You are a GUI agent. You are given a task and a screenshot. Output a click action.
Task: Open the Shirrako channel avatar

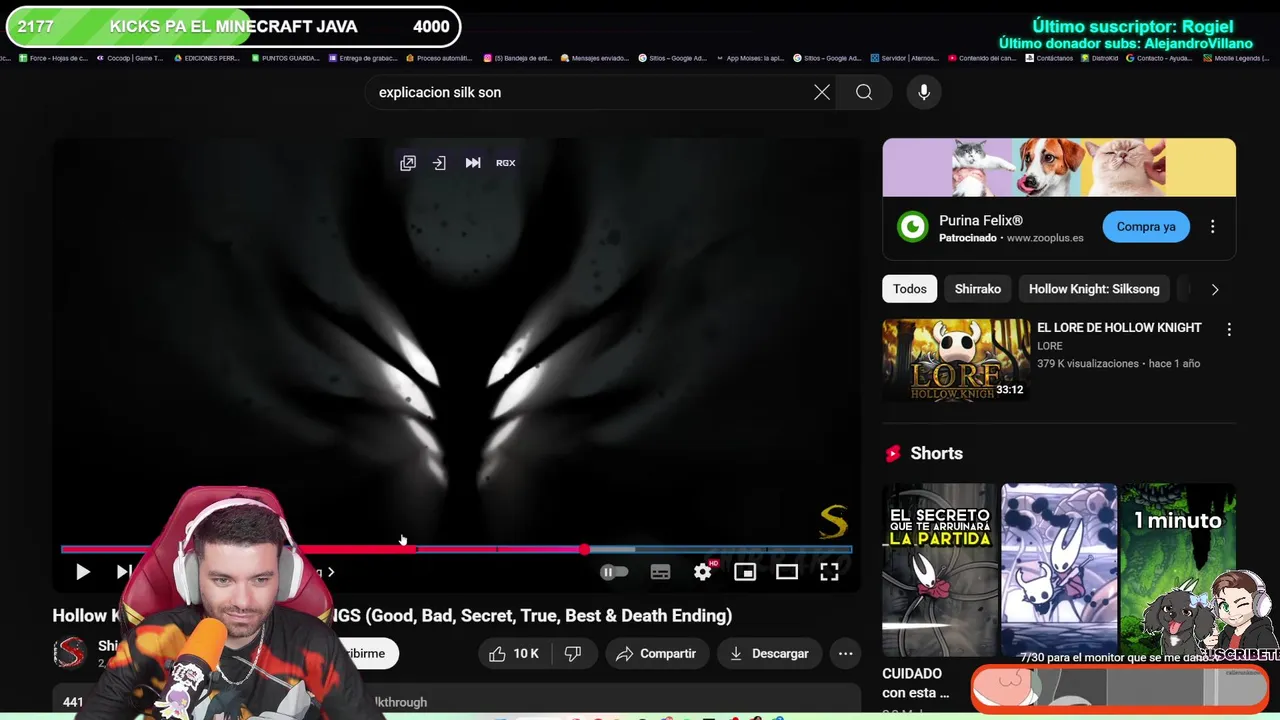pos(70,653)
